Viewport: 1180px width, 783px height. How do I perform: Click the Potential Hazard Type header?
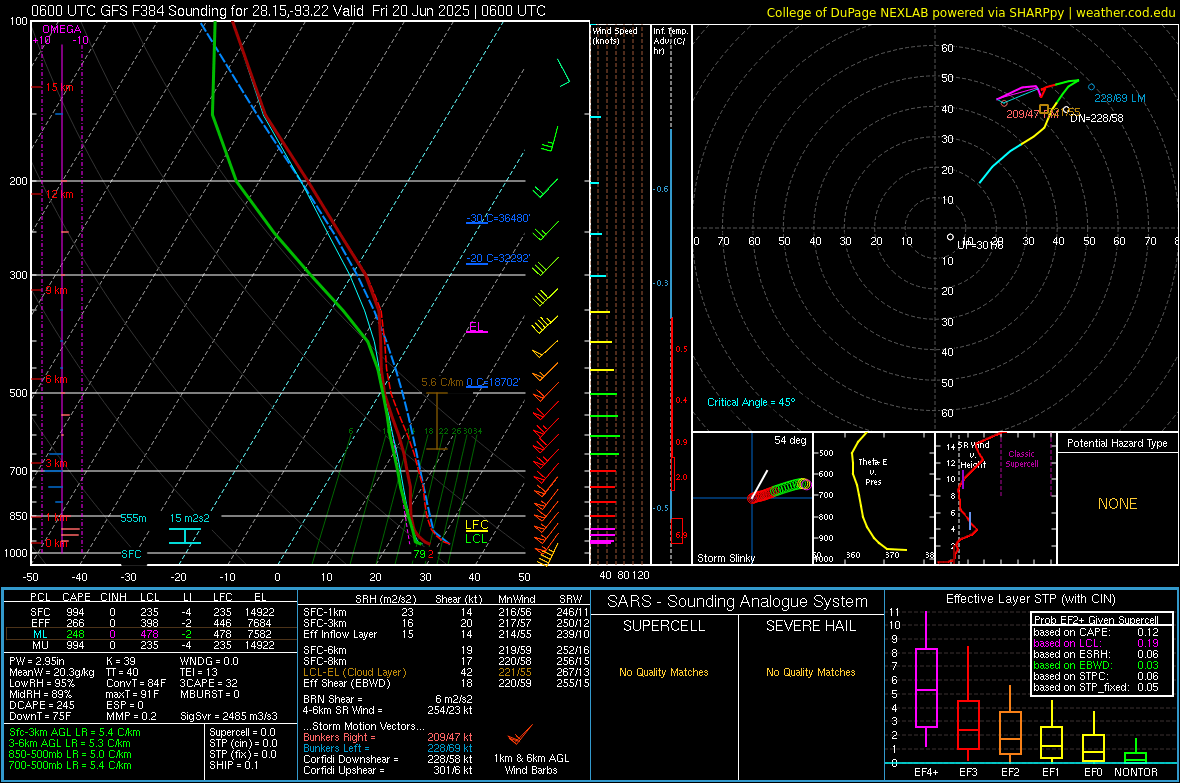[x=1117, y=443]
